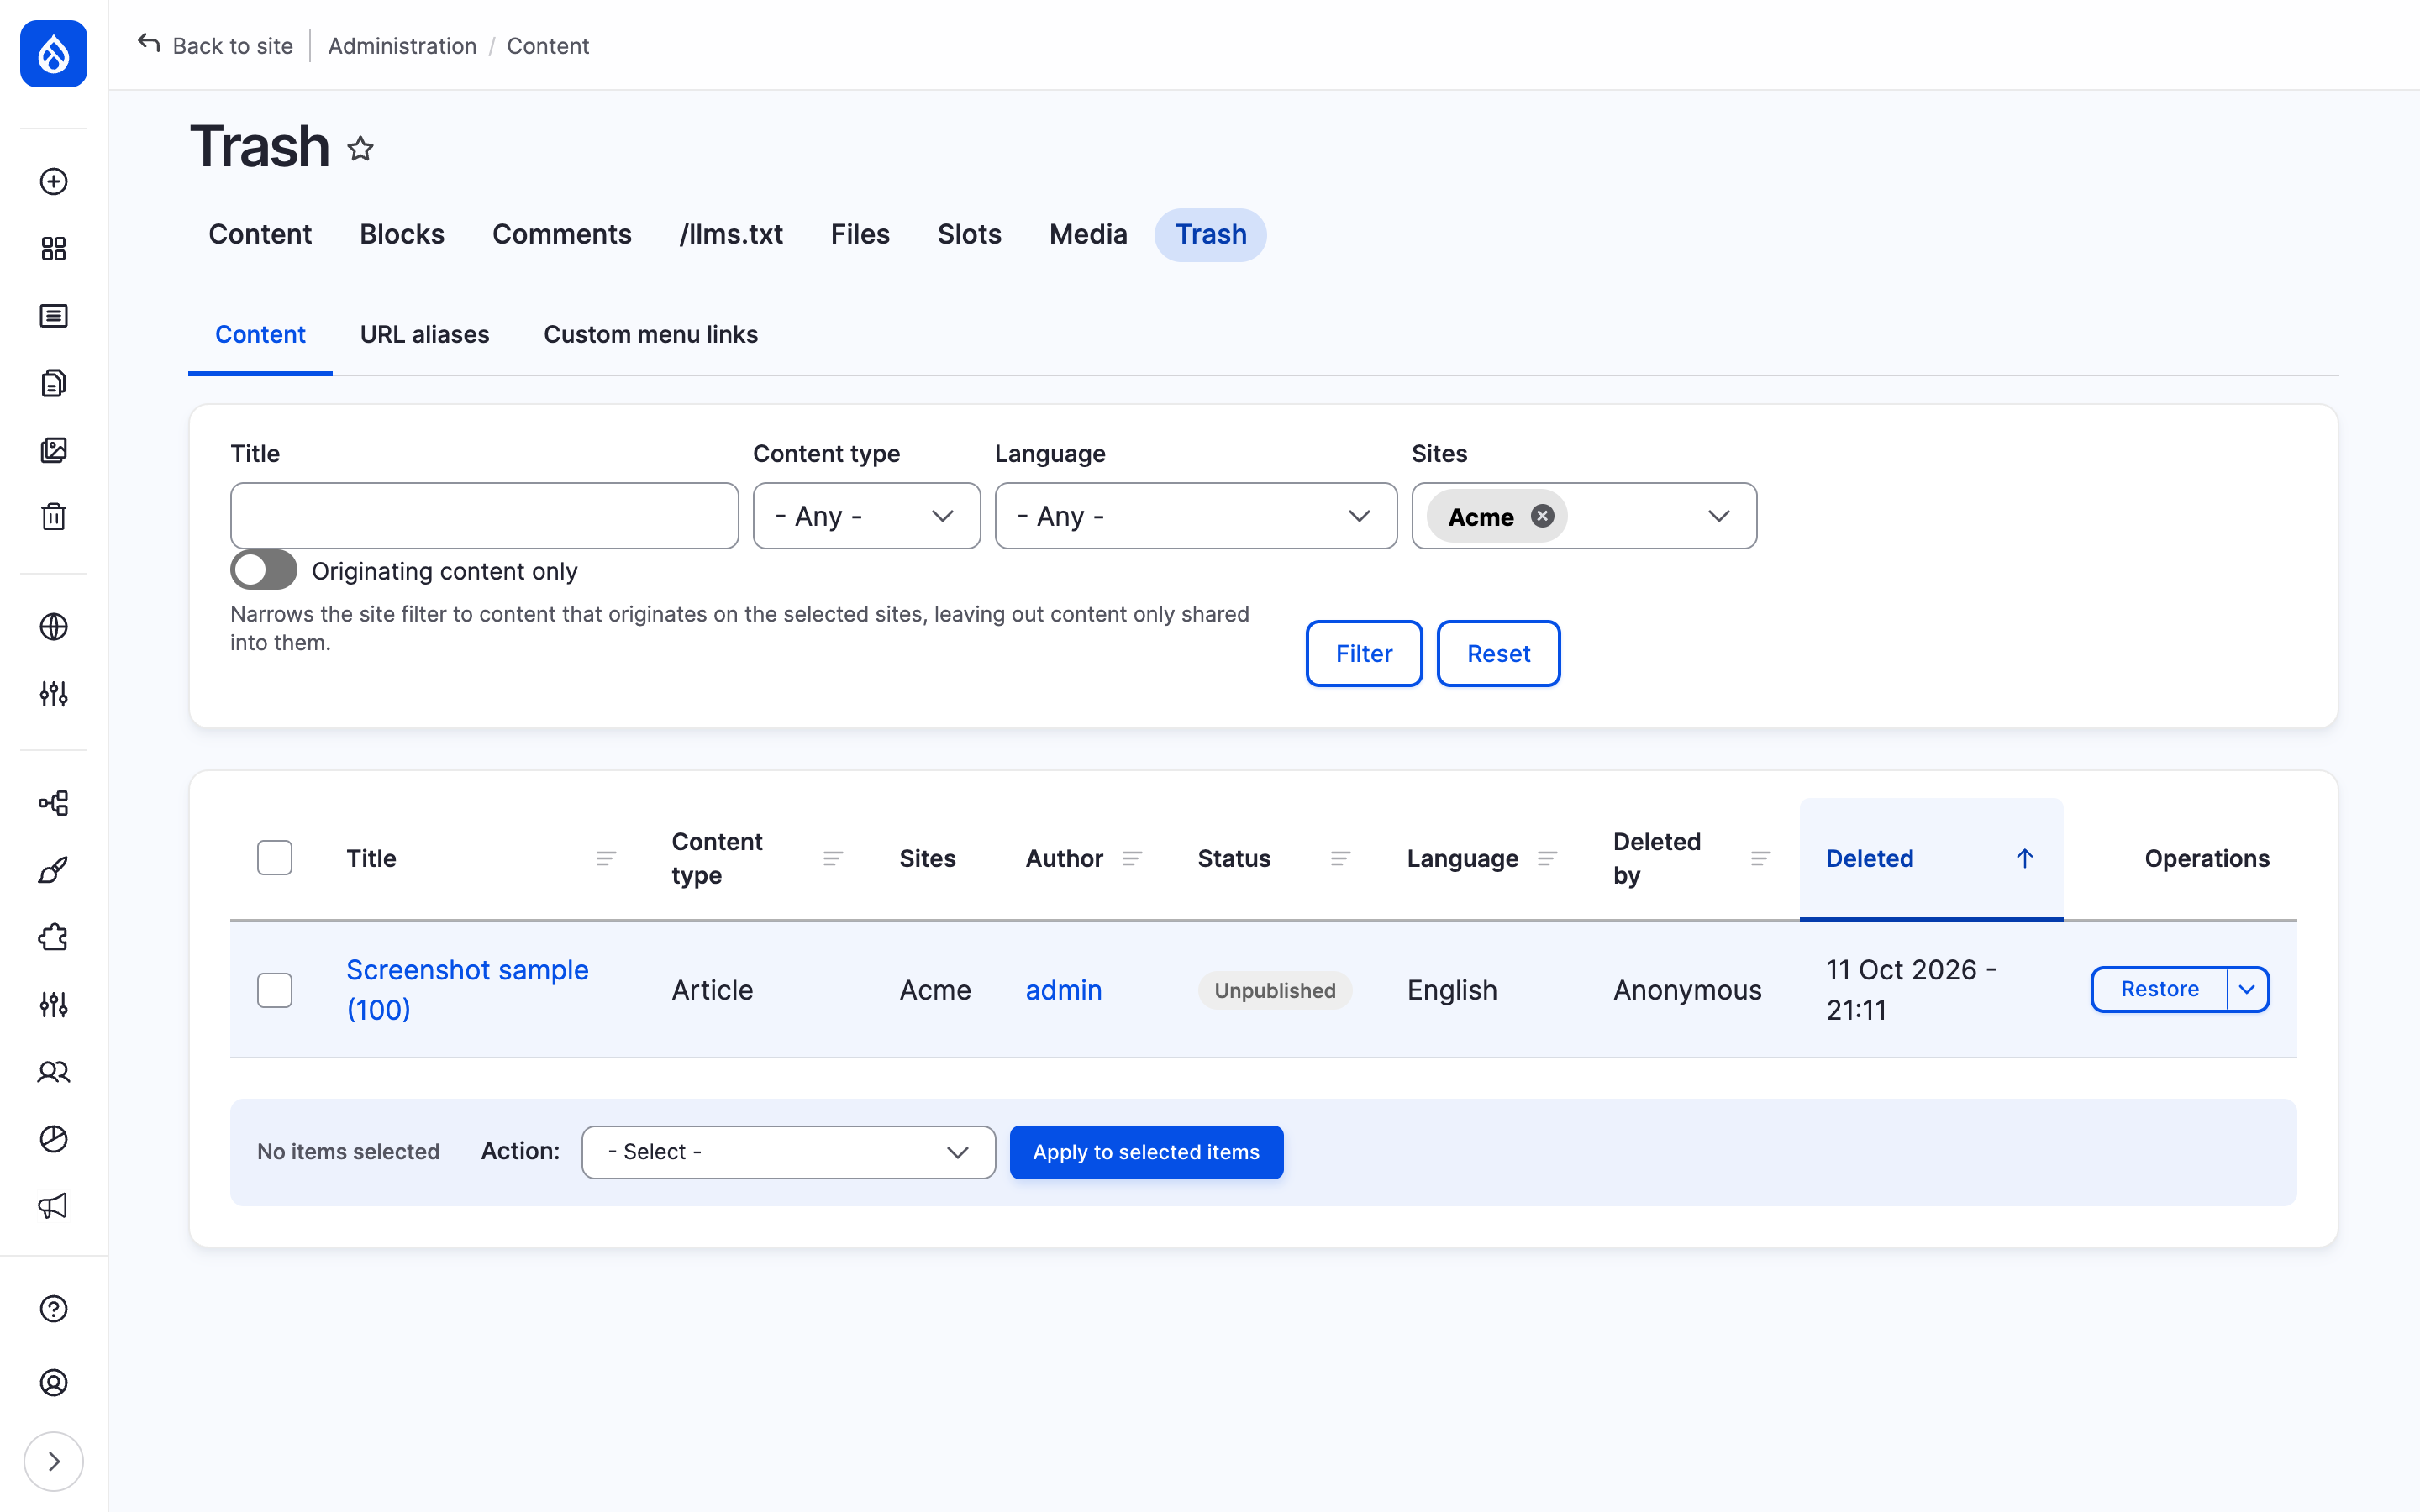Open the admin author link

coord(1064,990)
